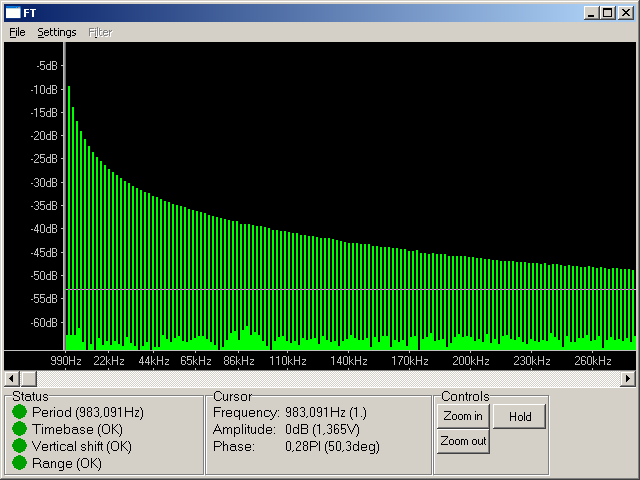Screen dimensions: 640x480
Task: Click the 110kHz frequency axis label
Action: (288, 360)
